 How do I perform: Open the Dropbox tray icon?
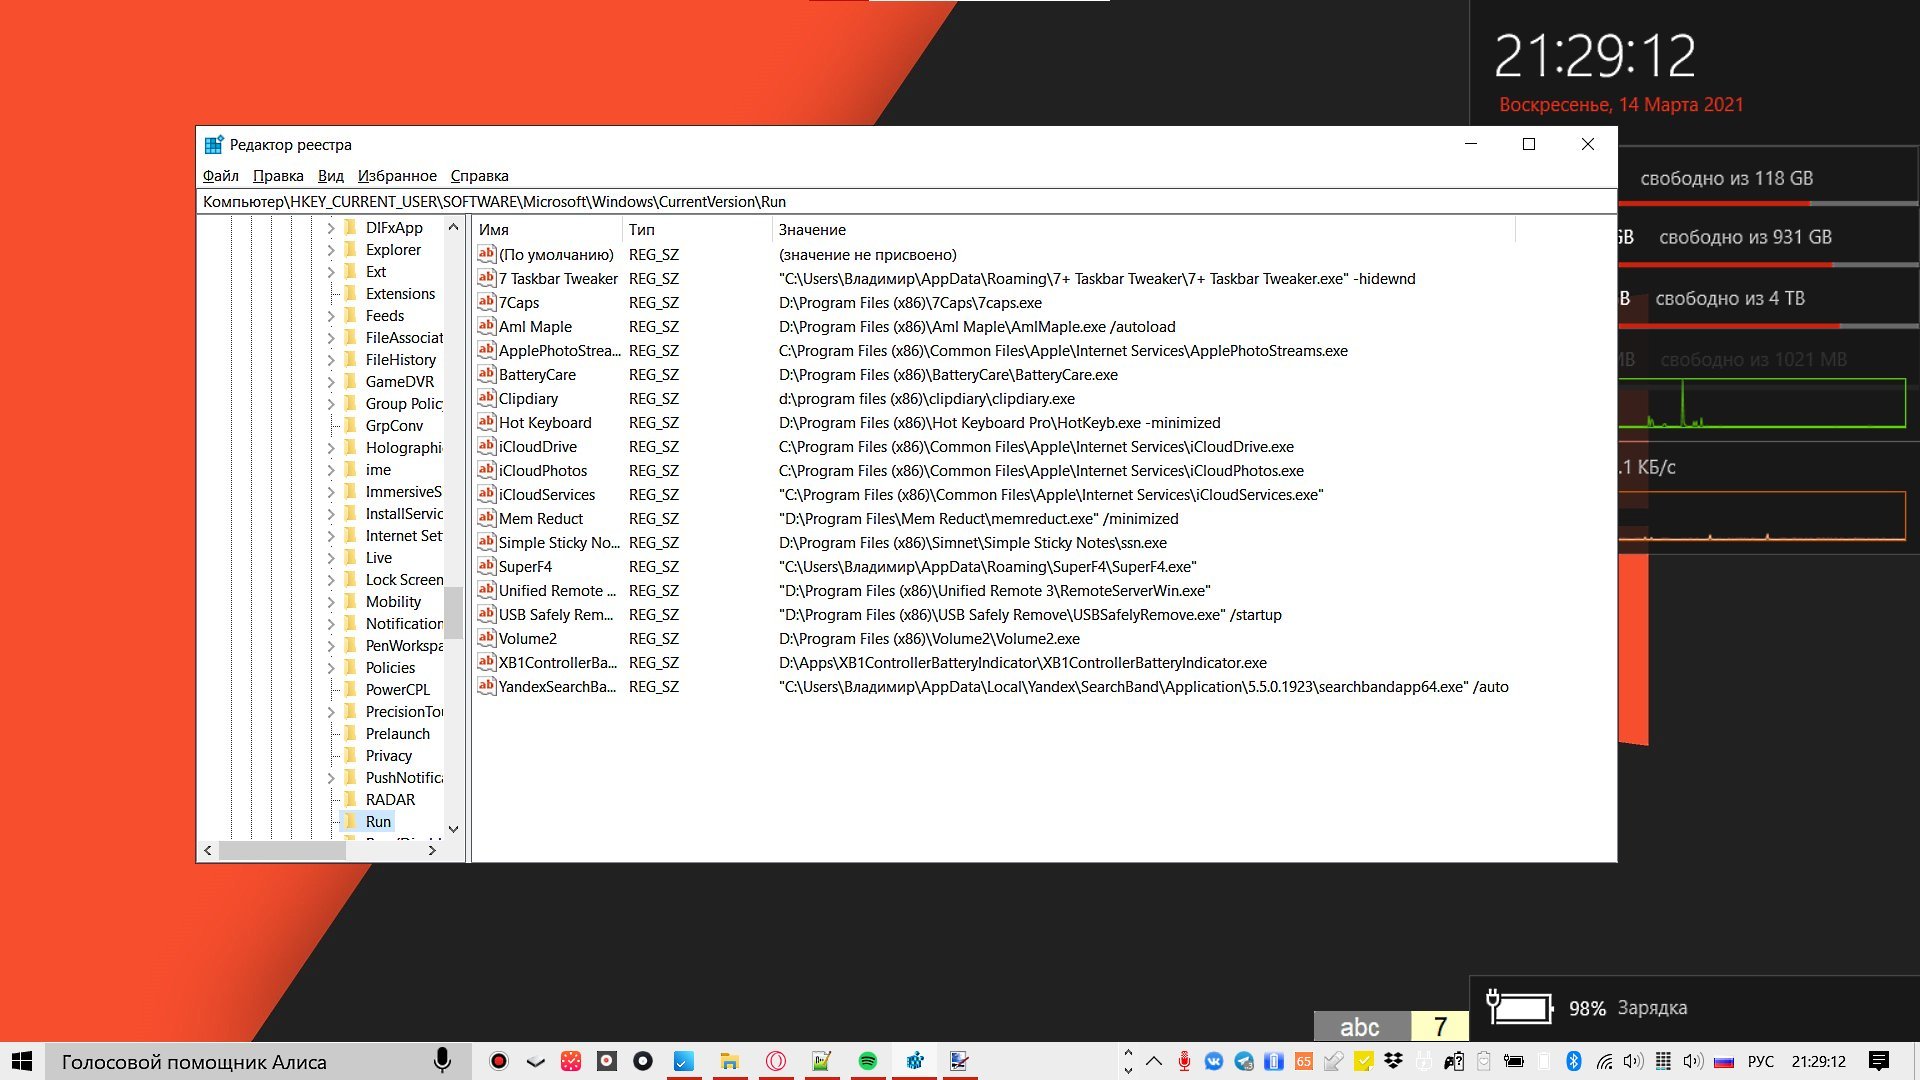click(x=1393, y=1061)
